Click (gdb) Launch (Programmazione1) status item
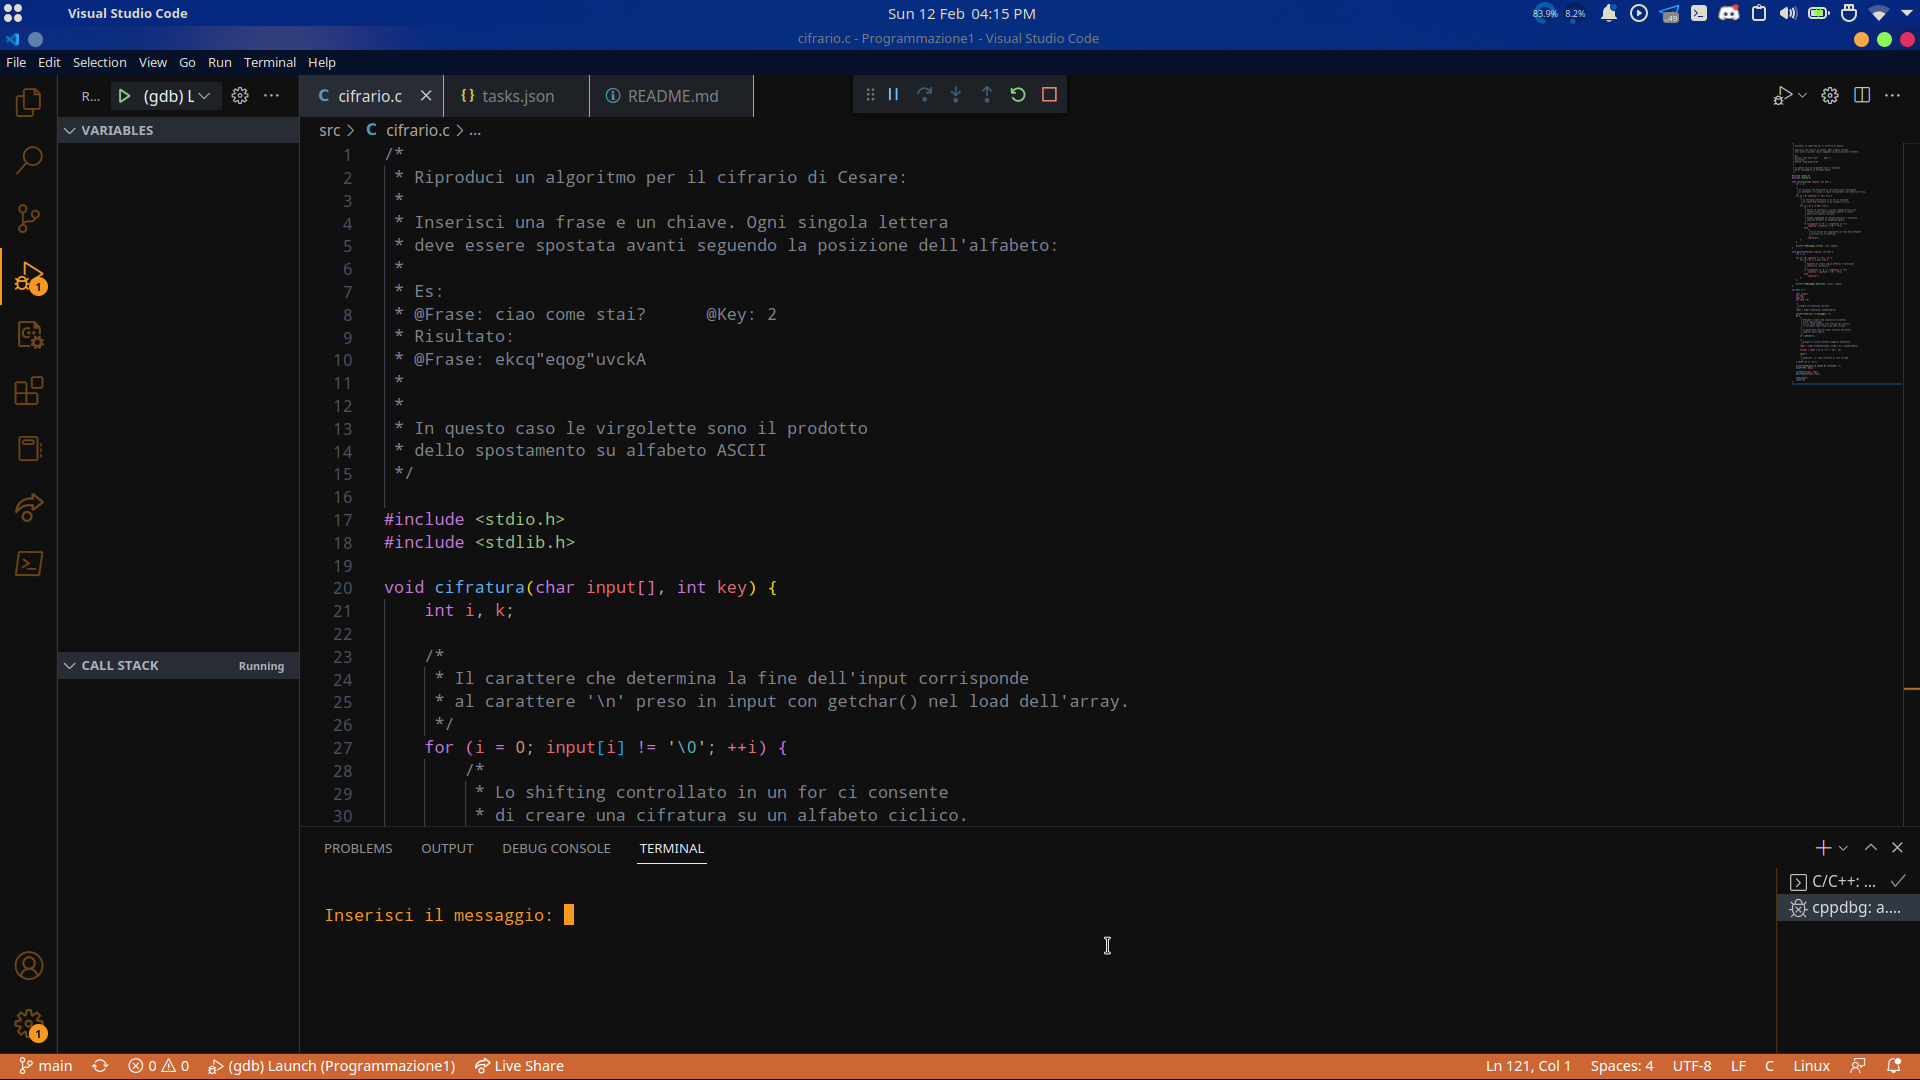 [x=331, y=1066]
